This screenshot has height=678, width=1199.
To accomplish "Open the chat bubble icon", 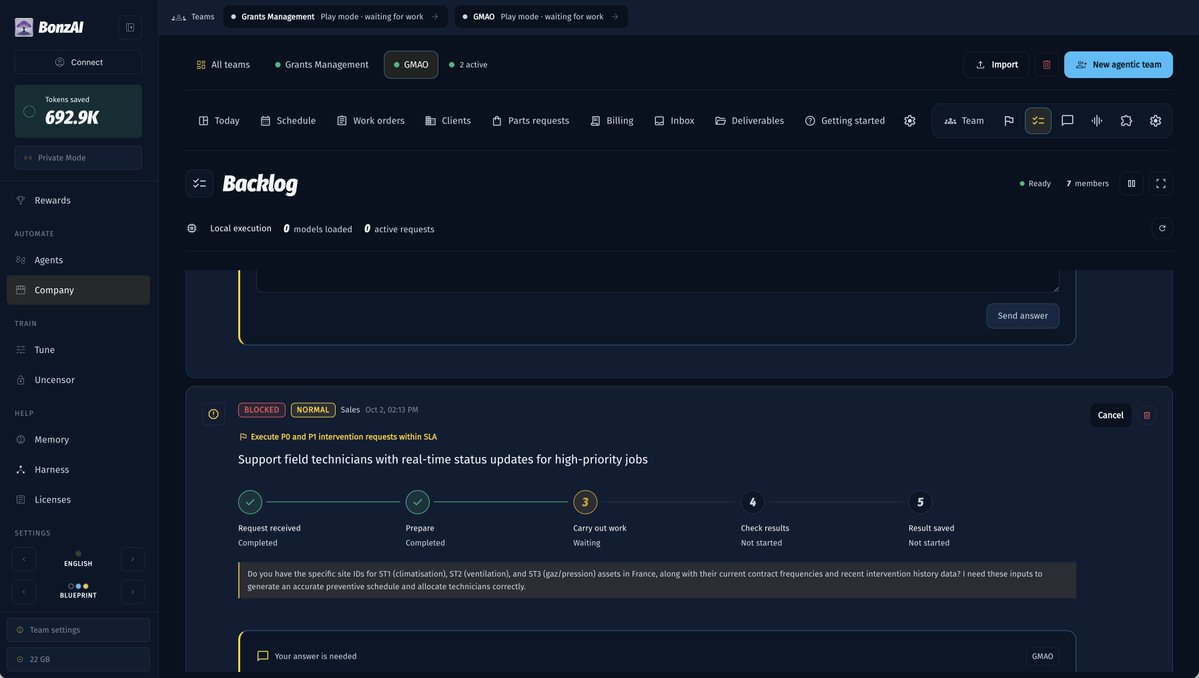I will [x=1067, y=121].
